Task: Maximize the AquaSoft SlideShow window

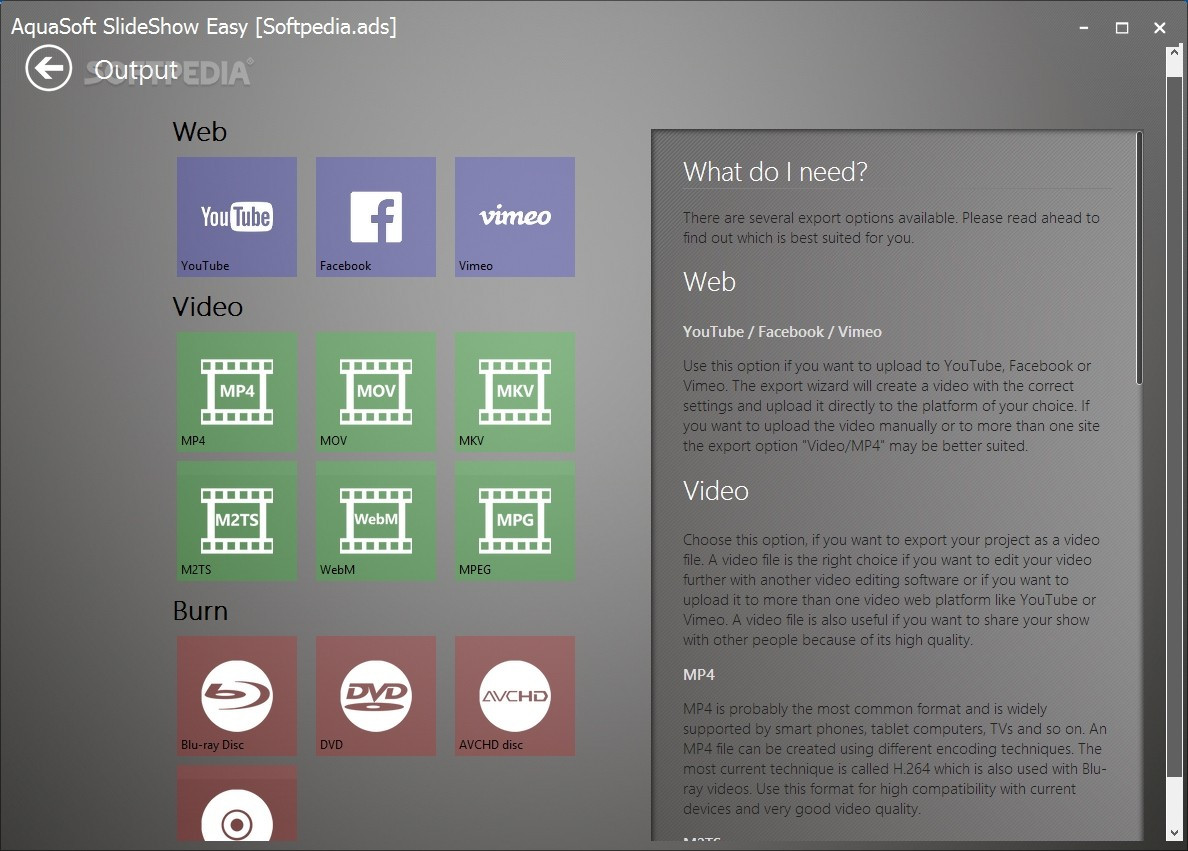Action: [x=1122, y=28]
